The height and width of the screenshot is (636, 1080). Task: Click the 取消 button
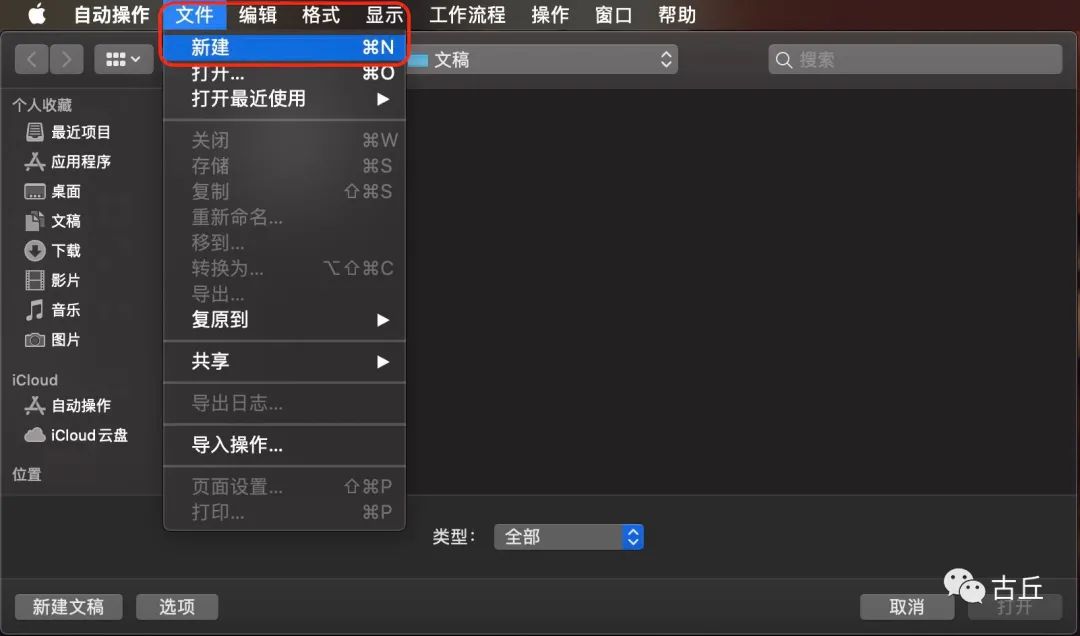point(906,606)
